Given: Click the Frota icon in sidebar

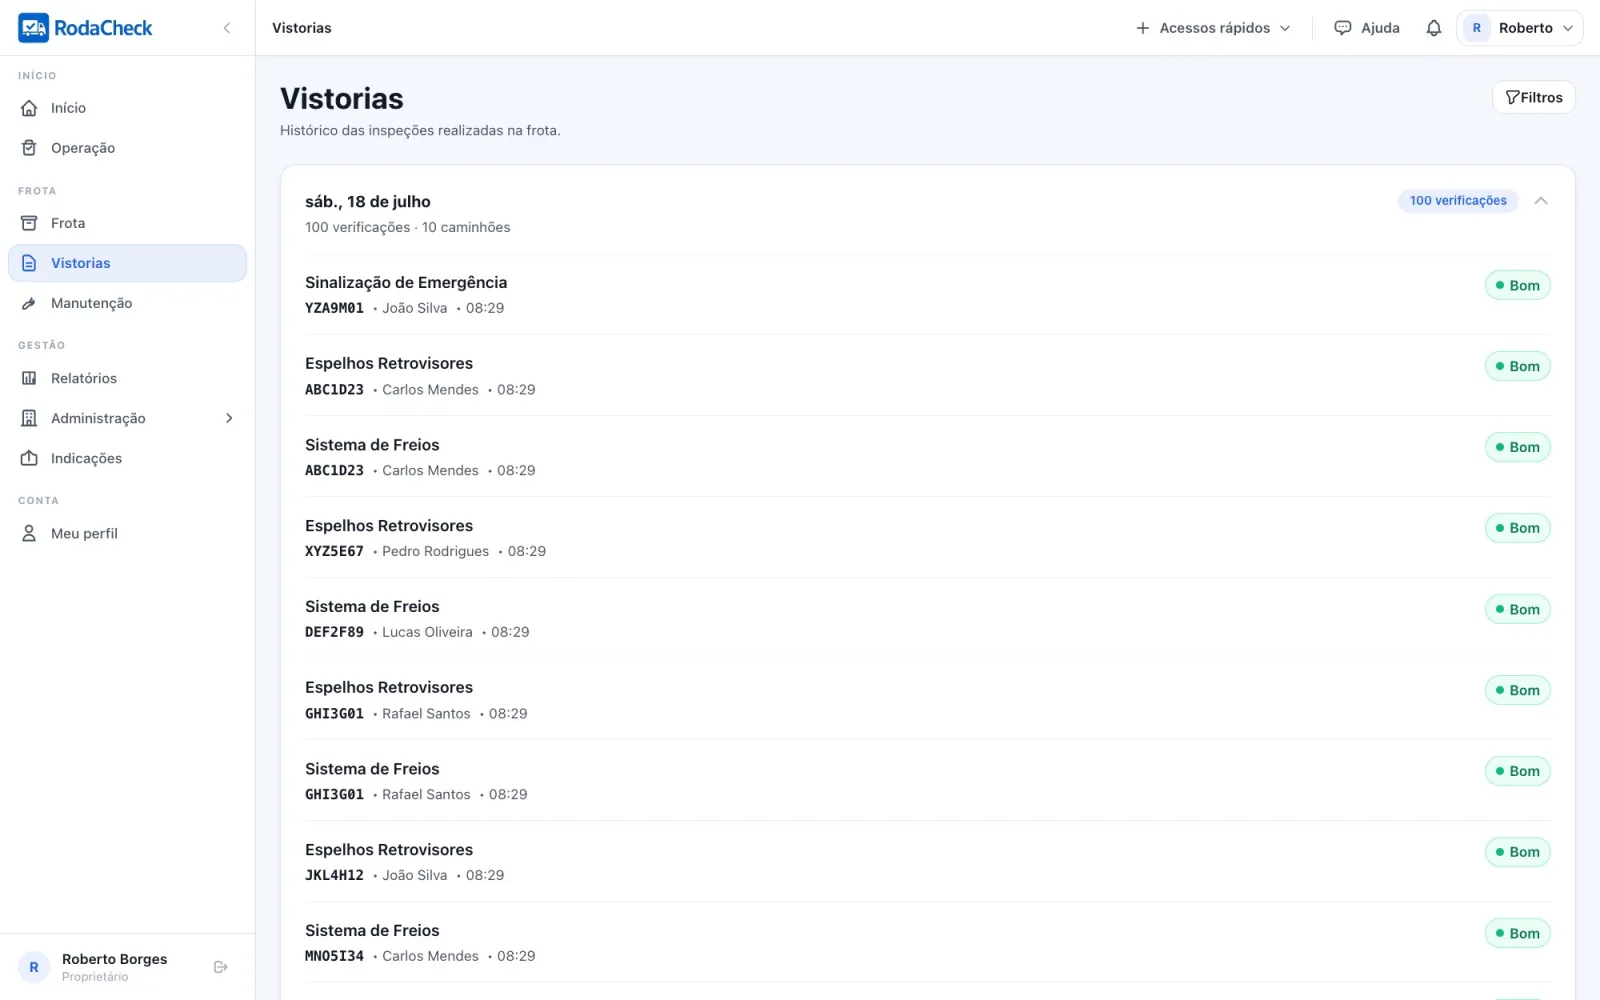Looking at the screenshot, I should click(x=29, y=223).
